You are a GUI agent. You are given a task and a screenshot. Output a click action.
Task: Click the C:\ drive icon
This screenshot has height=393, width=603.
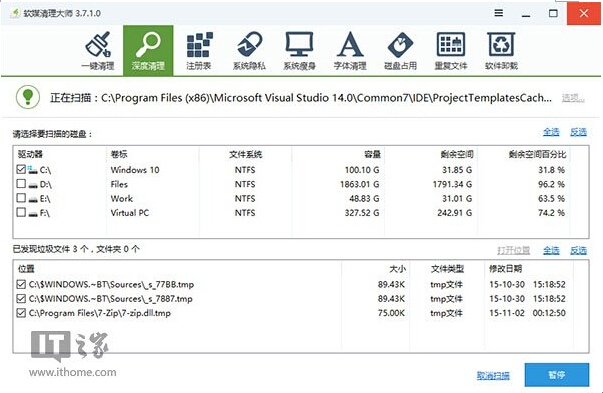[33, 170]
